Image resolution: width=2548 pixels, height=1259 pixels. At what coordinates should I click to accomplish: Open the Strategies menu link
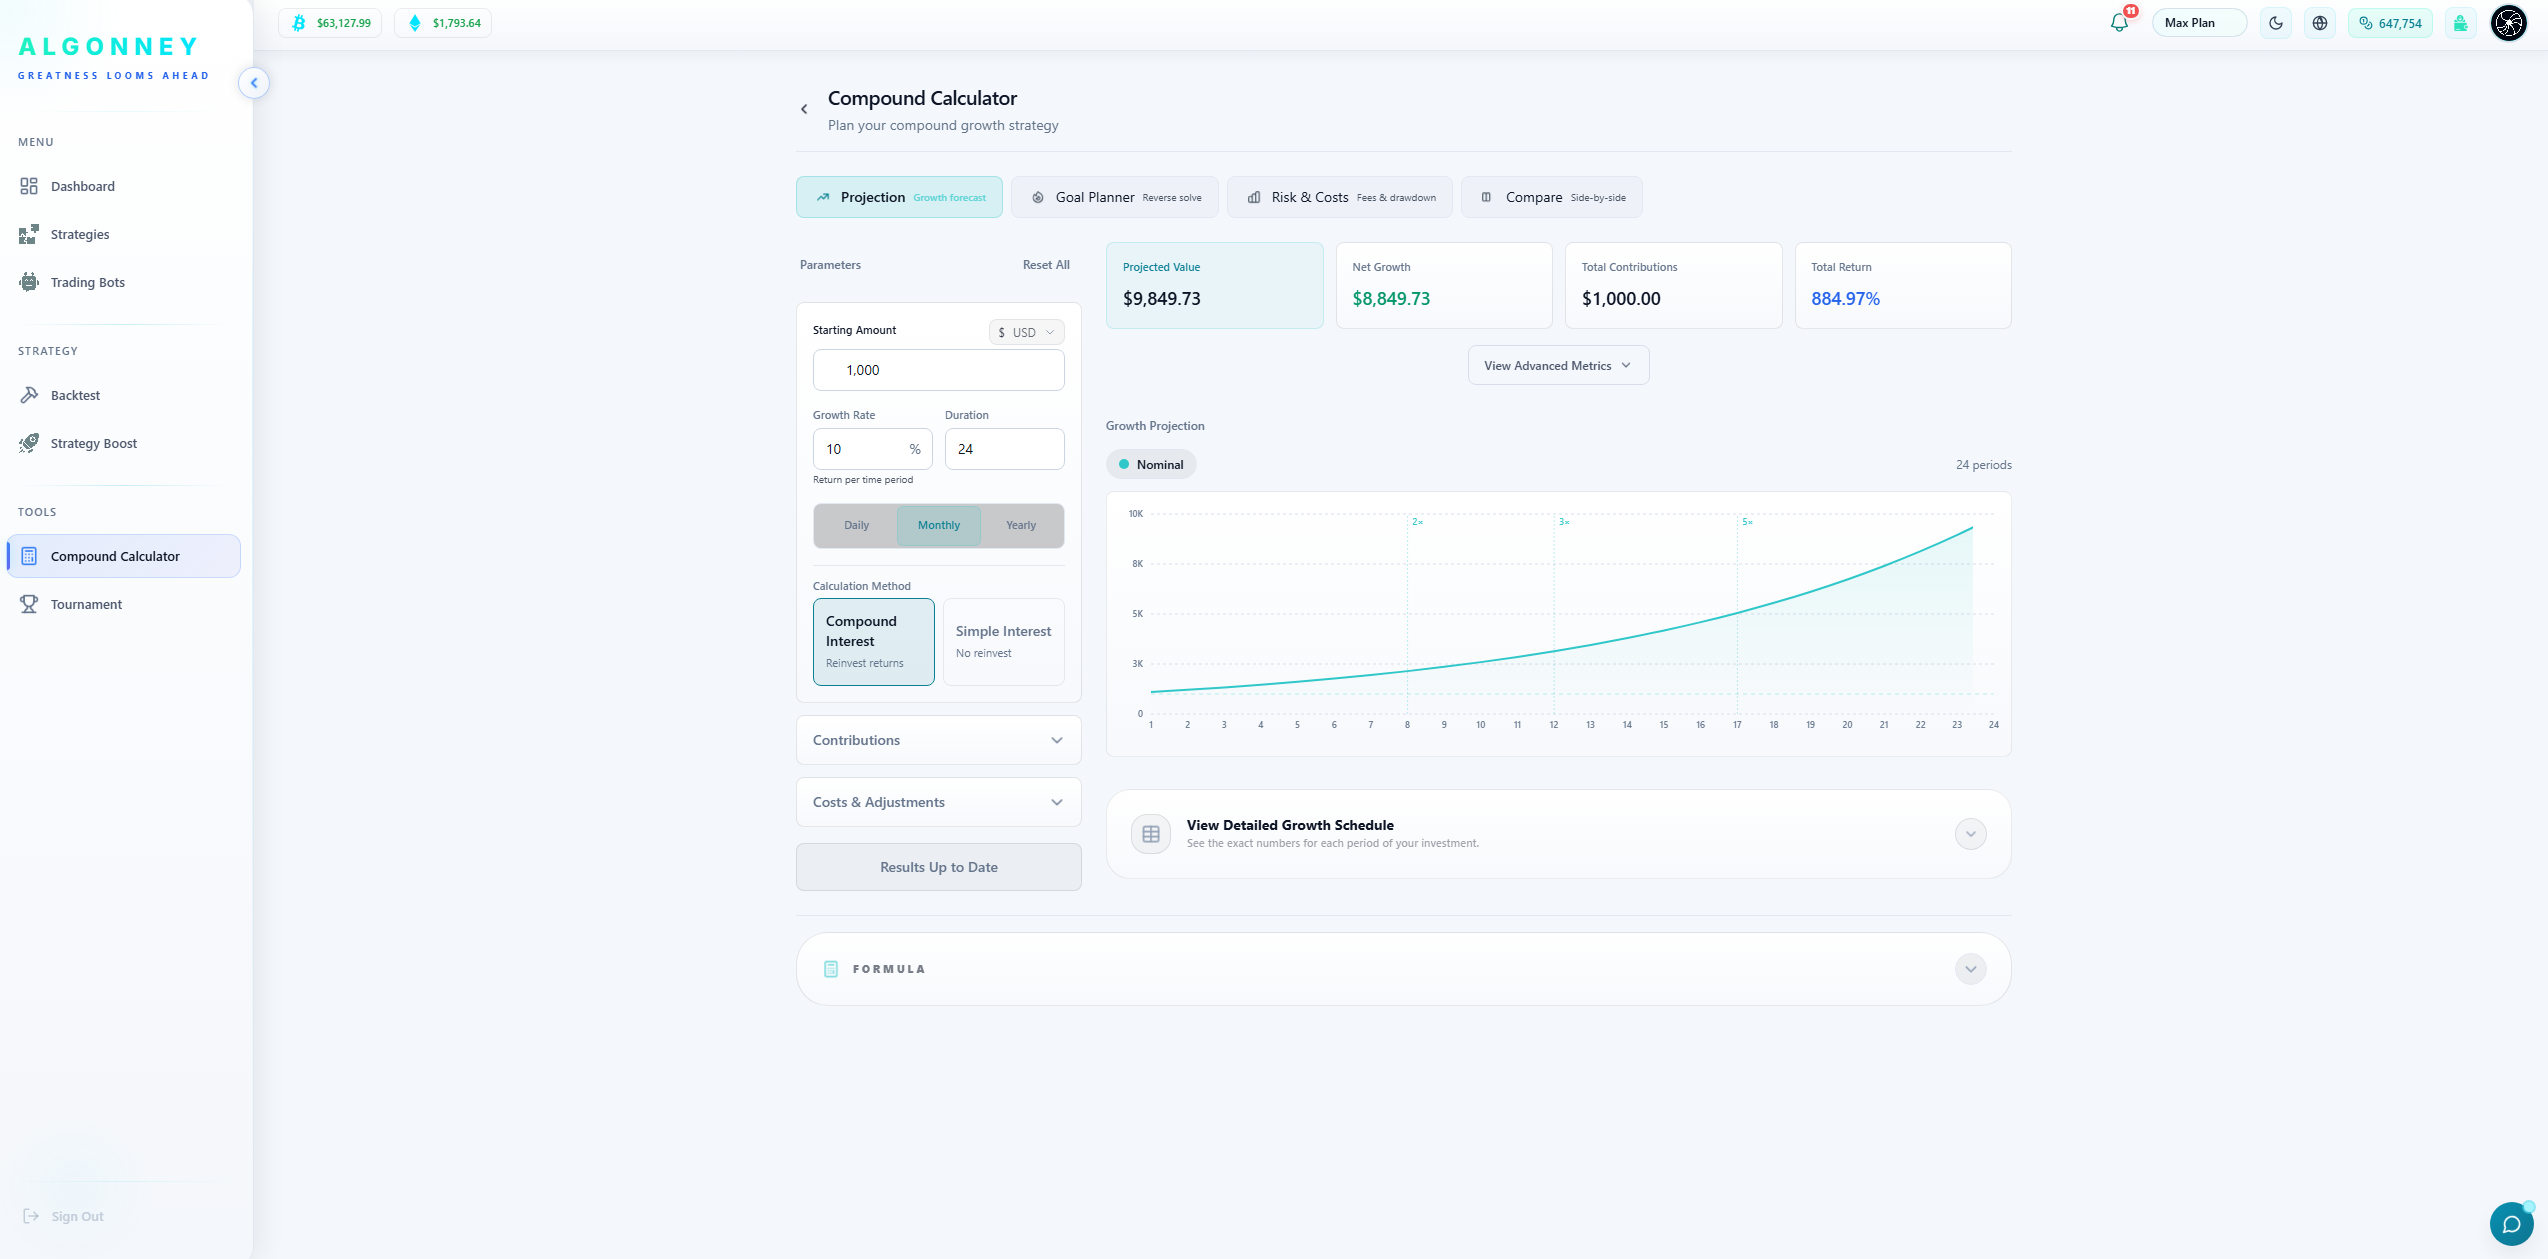point(80,234)
